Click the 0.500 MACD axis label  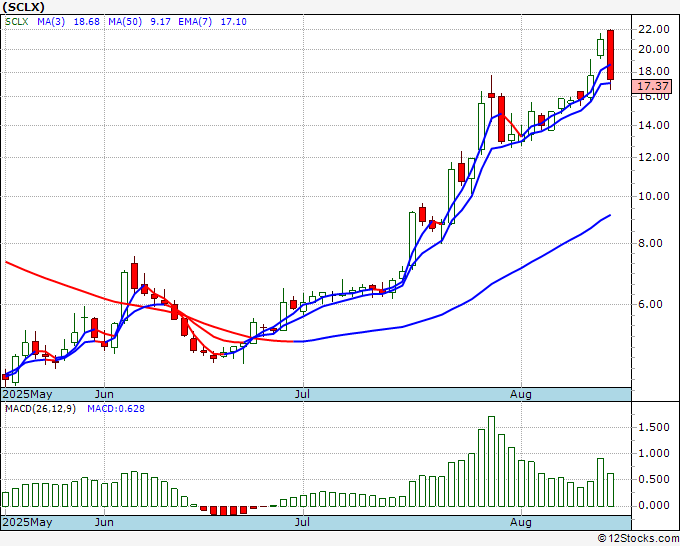(x=654, y=480)
